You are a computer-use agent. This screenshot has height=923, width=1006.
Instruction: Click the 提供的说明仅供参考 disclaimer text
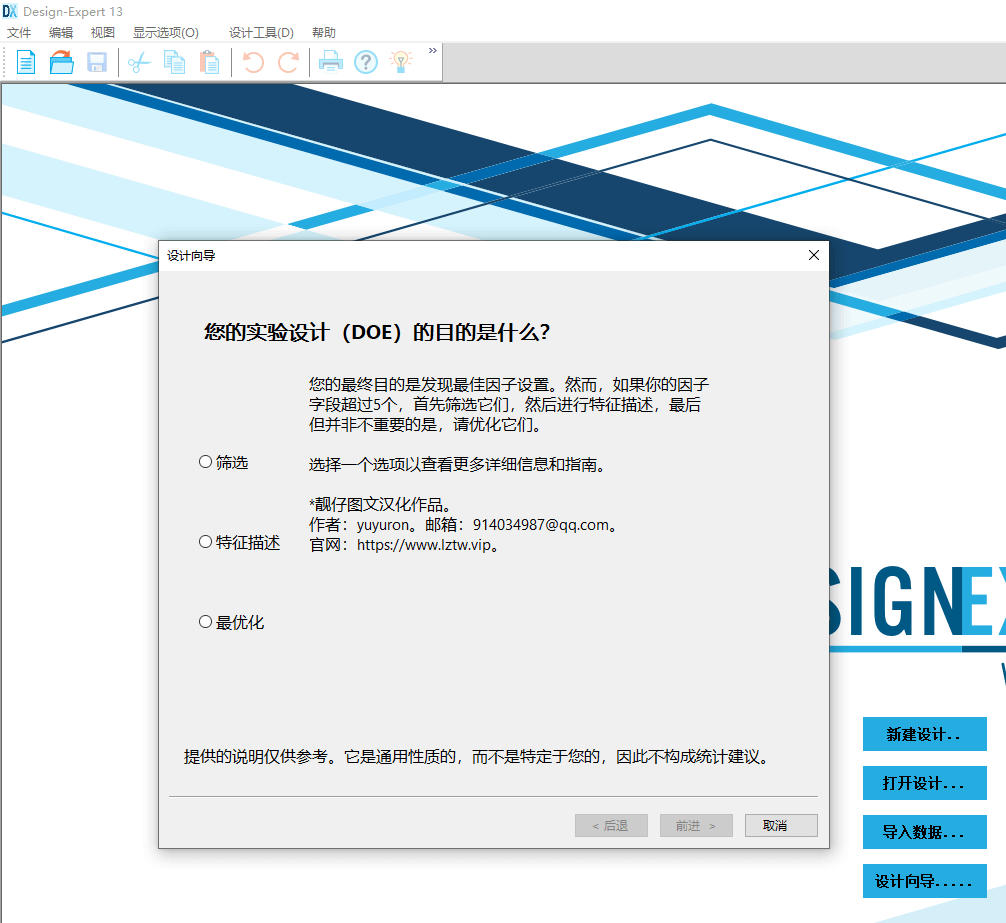(x=476, y=757)
